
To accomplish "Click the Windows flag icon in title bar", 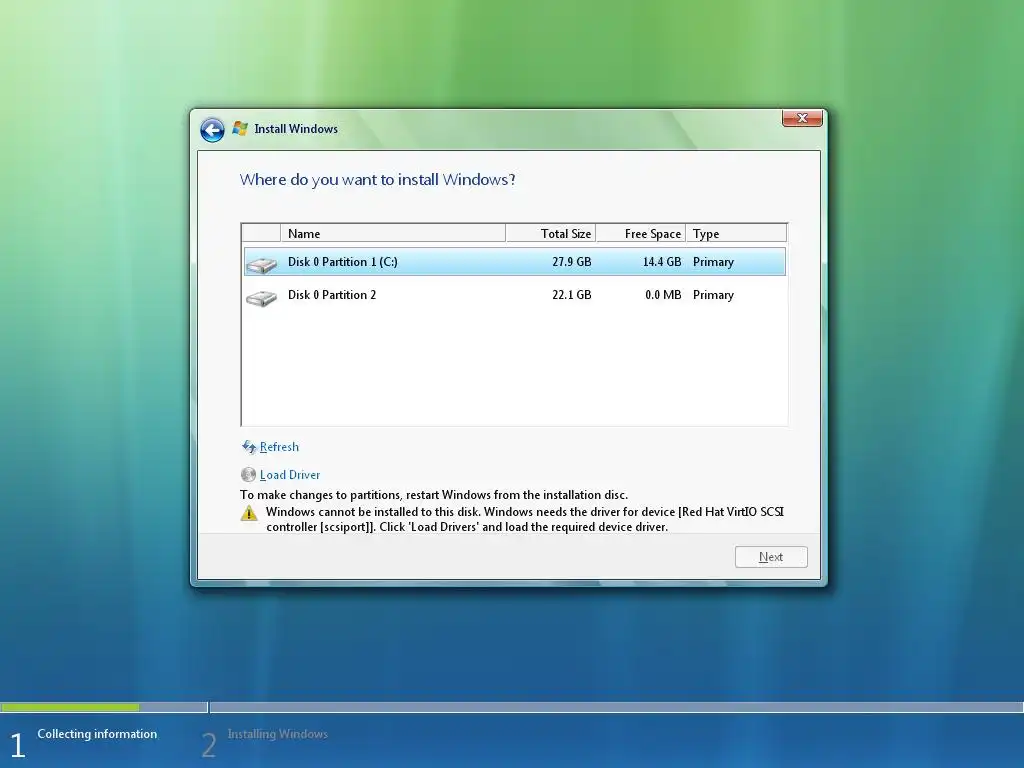I will [240, 129].
